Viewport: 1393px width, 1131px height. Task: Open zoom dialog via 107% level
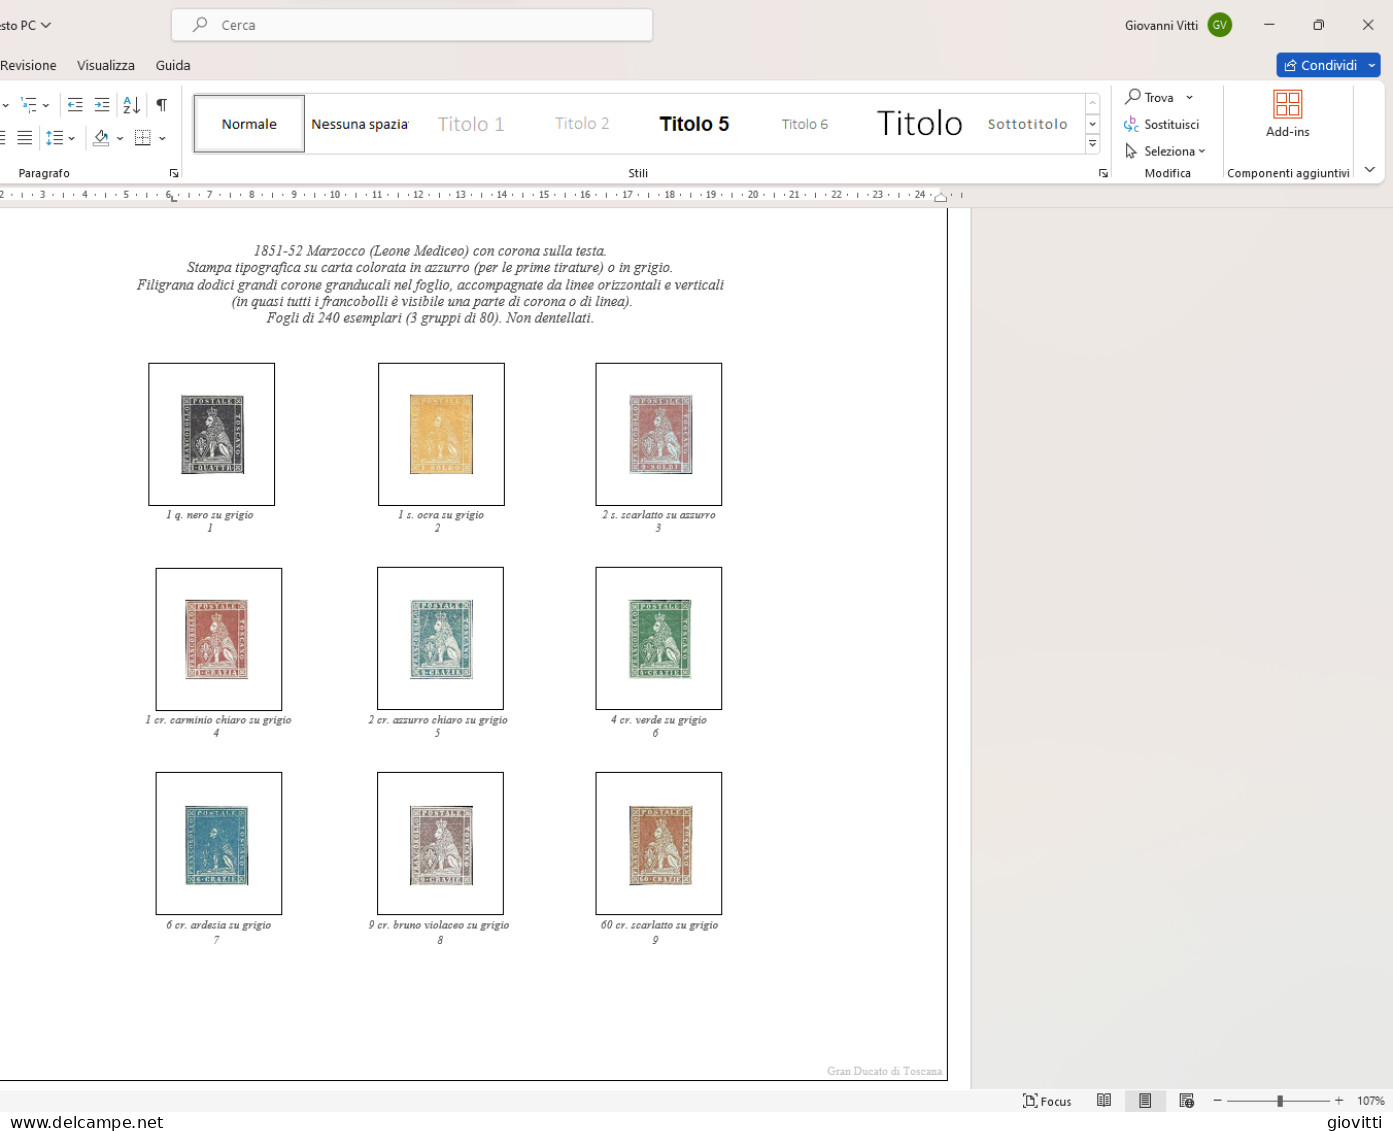tap(1371, 1101)
